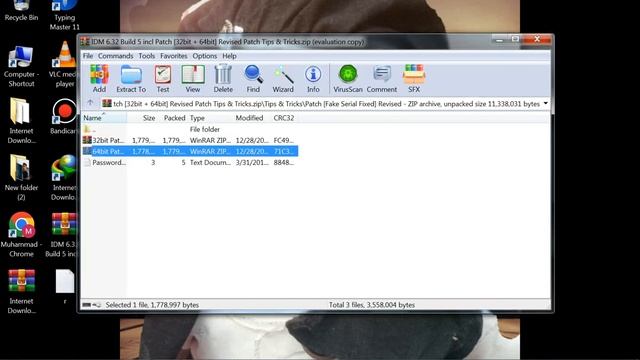Screen dimensions: 640x360
Task: Click the Info toolbar icon
Action: coord(313,78)
